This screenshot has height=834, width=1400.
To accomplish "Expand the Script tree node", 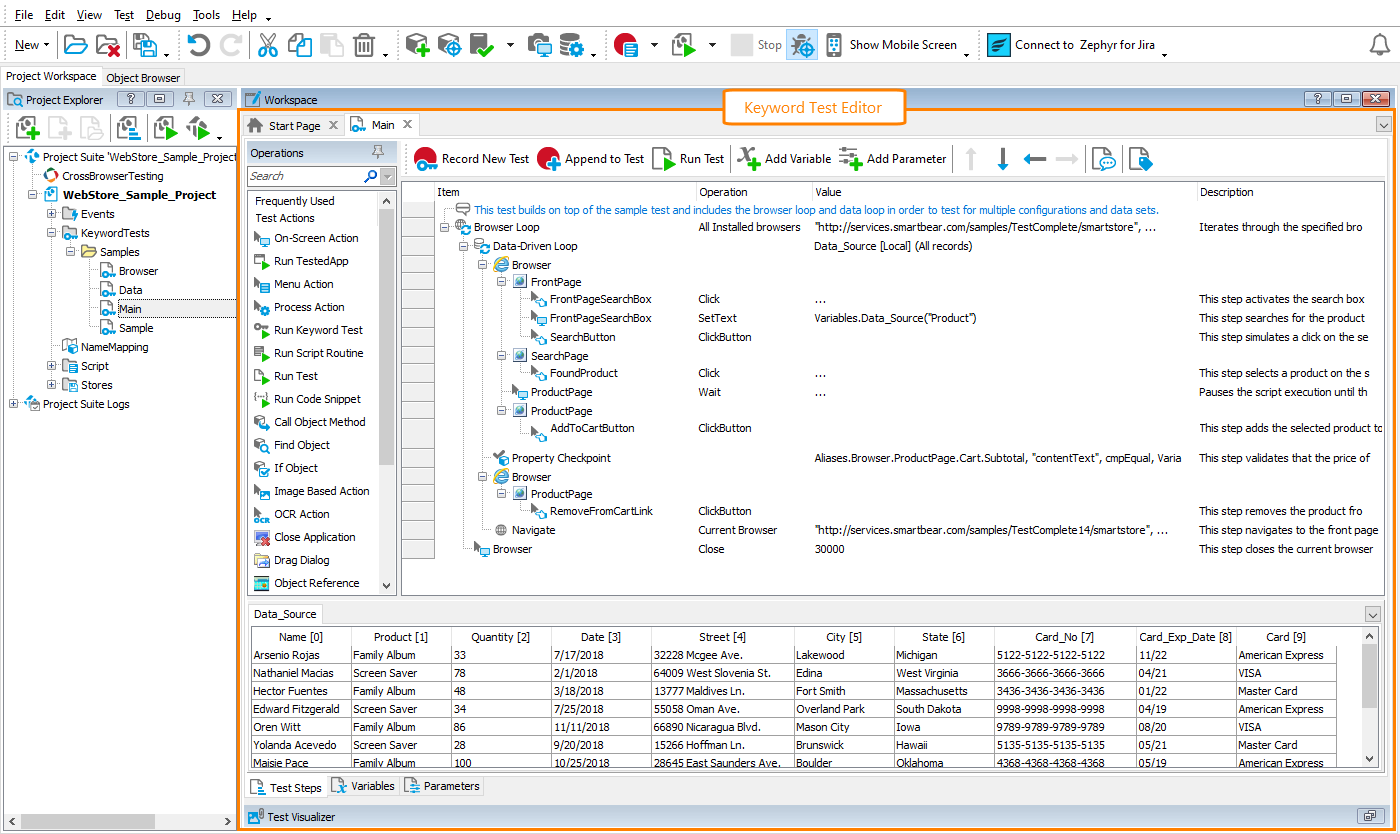I will click(51, 366).
